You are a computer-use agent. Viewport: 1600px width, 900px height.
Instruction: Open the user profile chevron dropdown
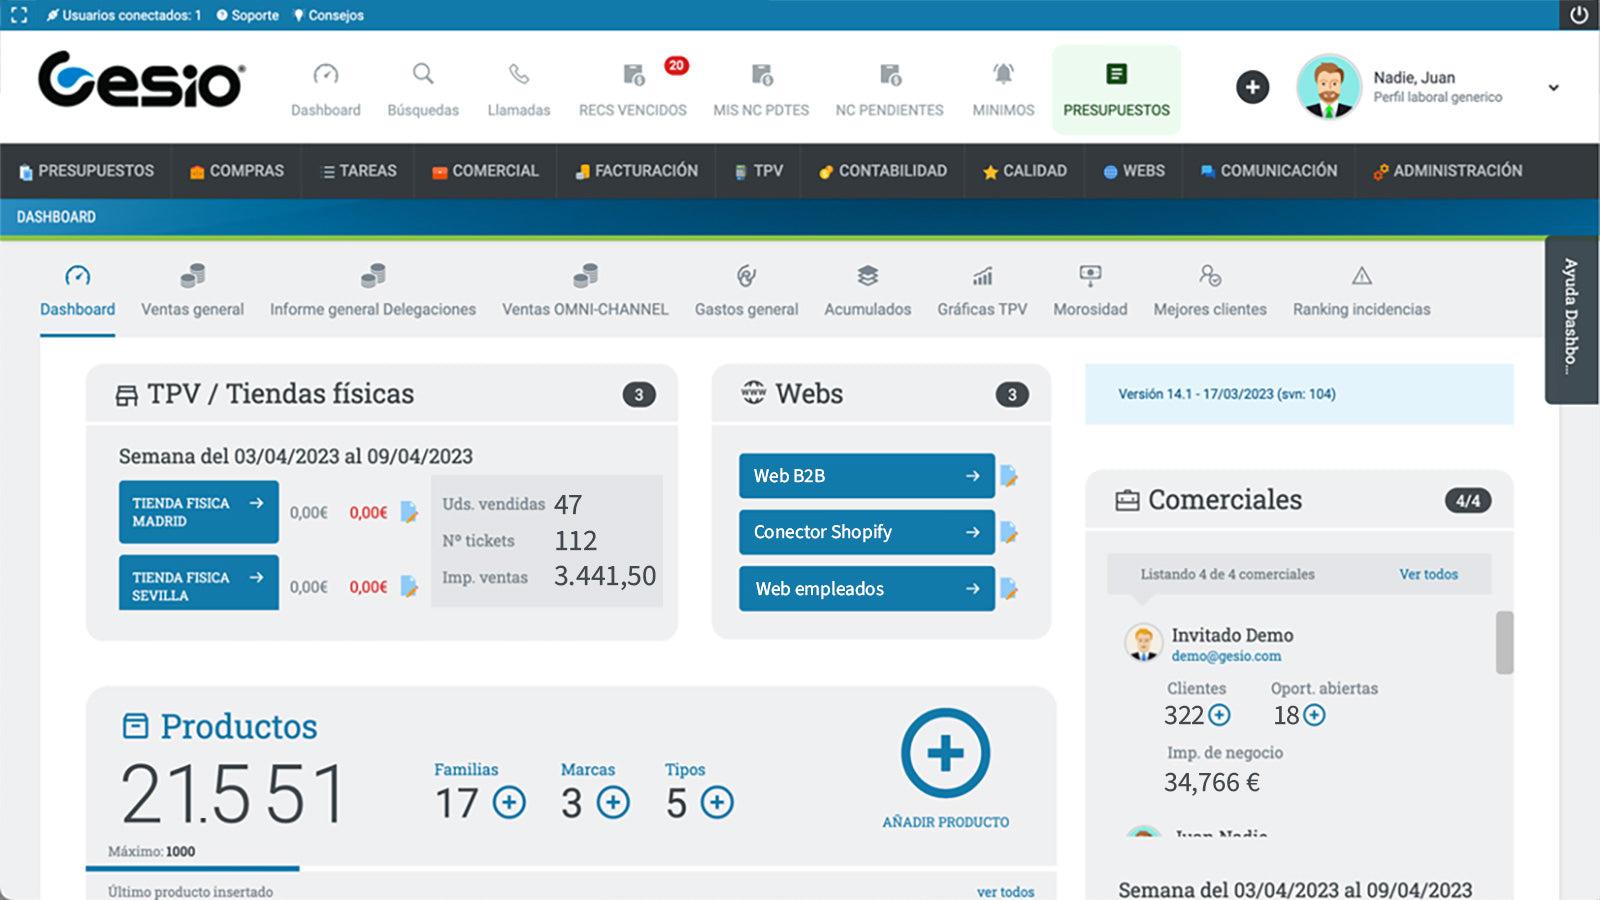pyautogui.click(x=1553, y=87)
